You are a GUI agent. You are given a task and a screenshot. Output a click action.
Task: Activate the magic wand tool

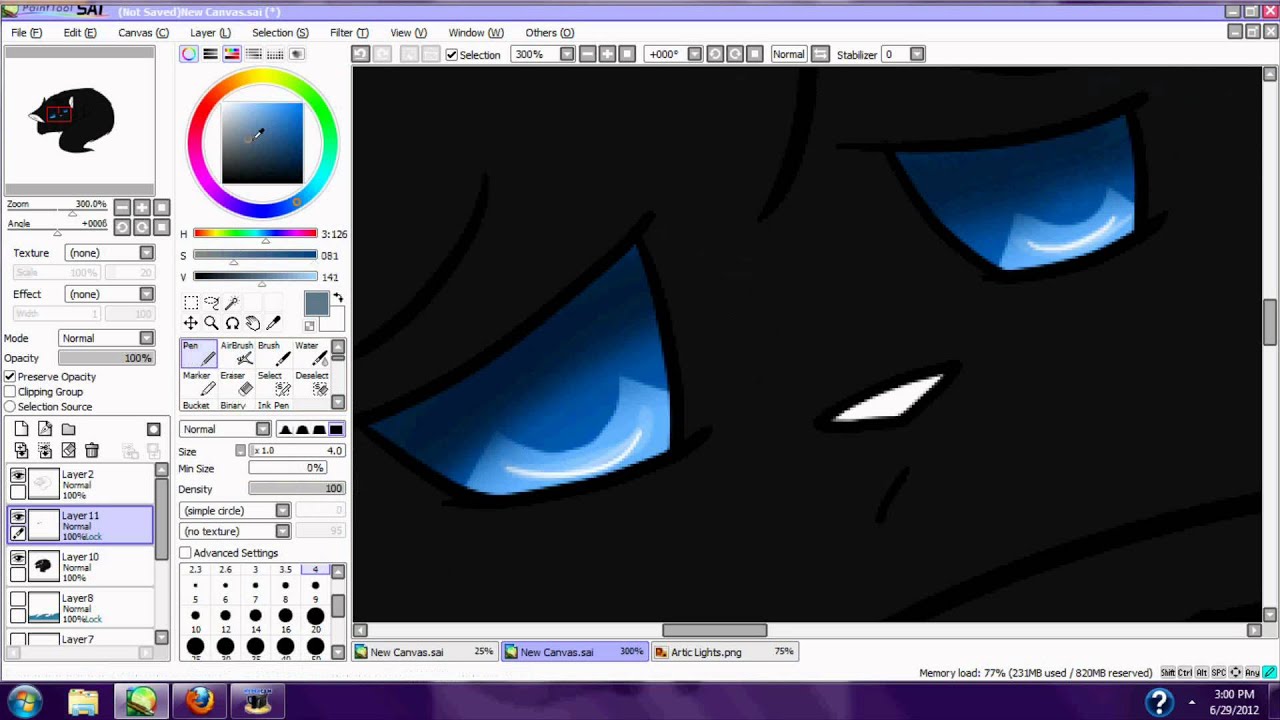[x=232, y=302]
